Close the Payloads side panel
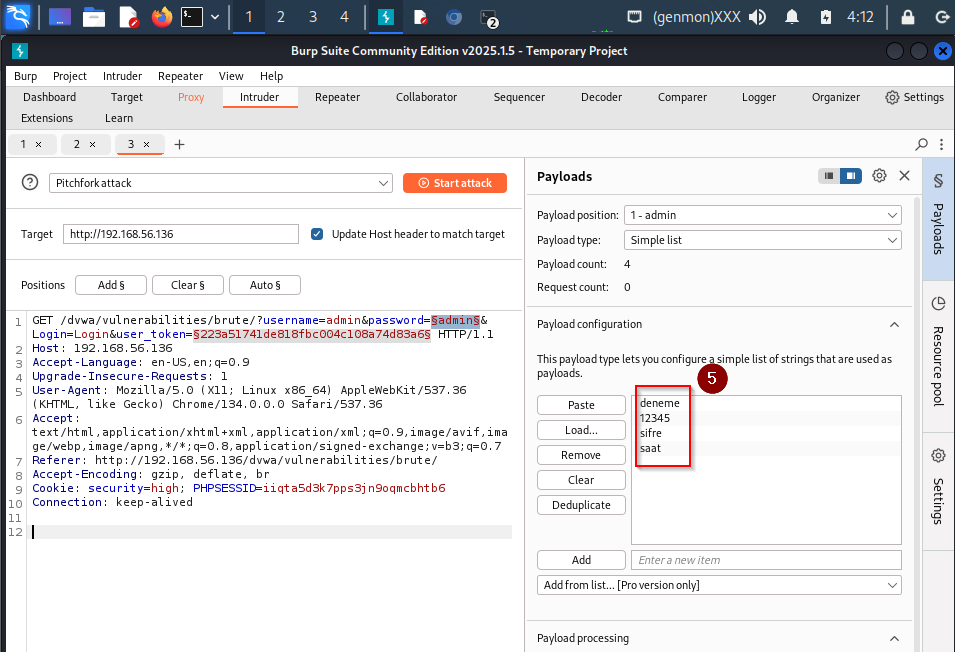 pyautogui.click(x=904, y=176)
